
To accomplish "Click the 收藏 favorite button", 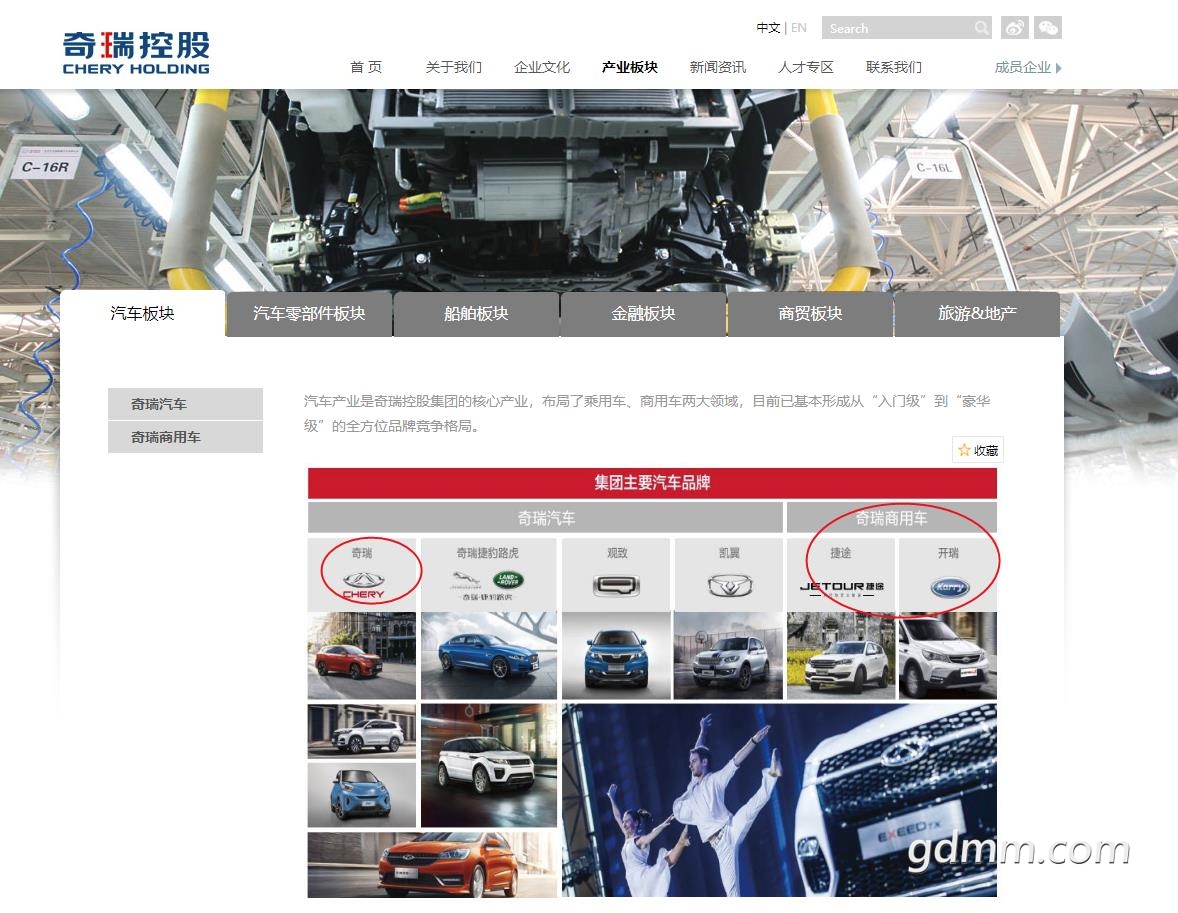I will (x=977, y=450).
